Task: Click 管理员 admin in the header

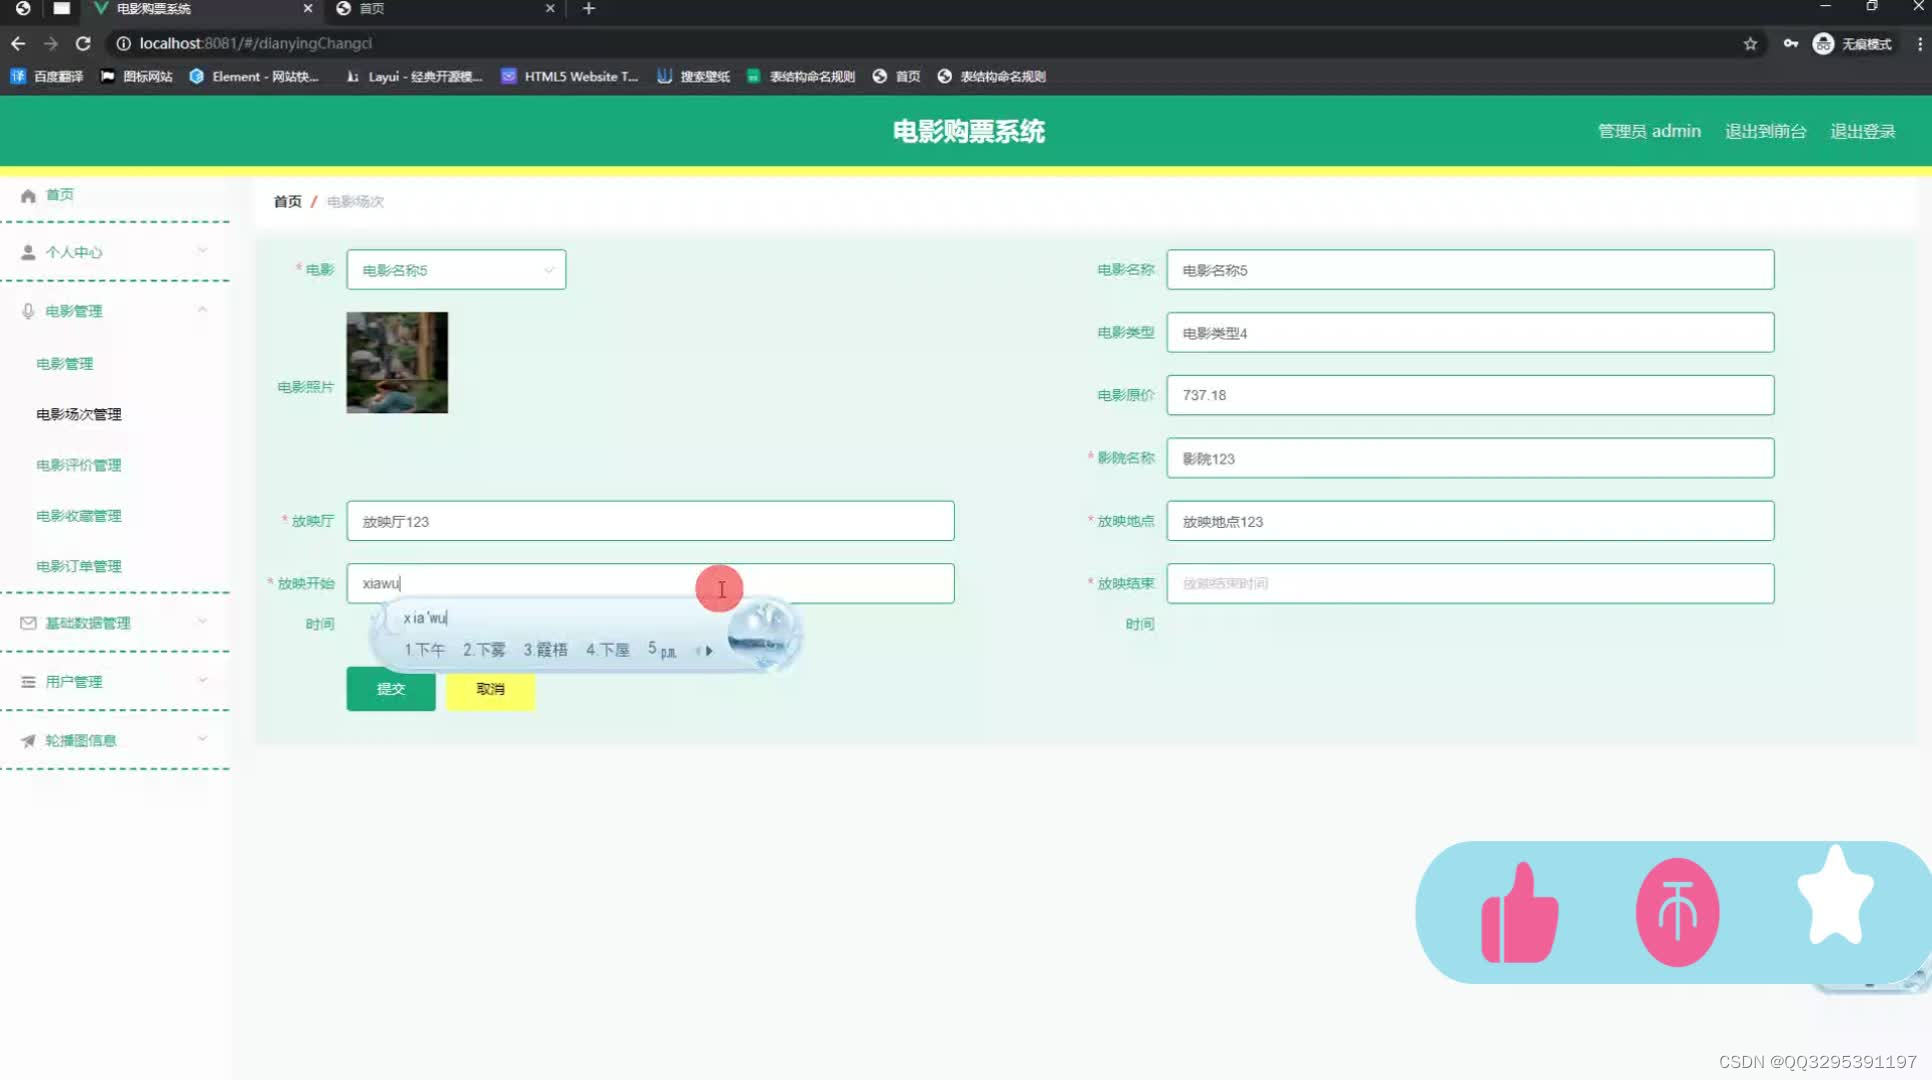Action: 1649,131
